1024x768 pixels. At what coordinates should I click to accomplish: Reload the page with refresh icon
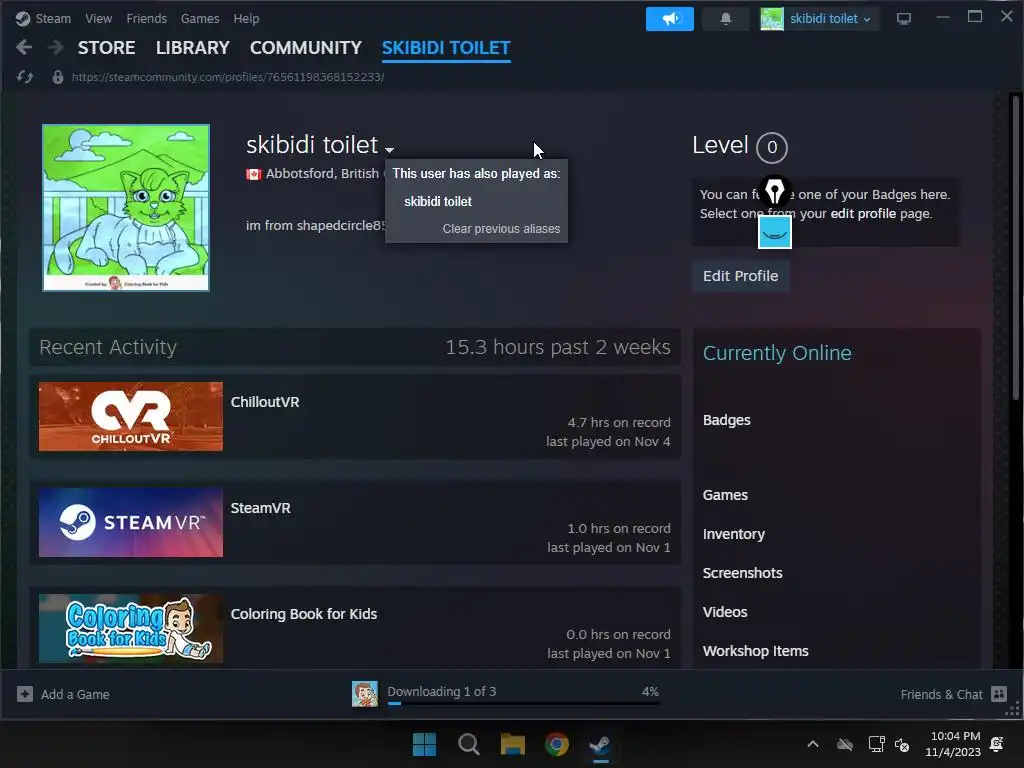tap(25, 77)
